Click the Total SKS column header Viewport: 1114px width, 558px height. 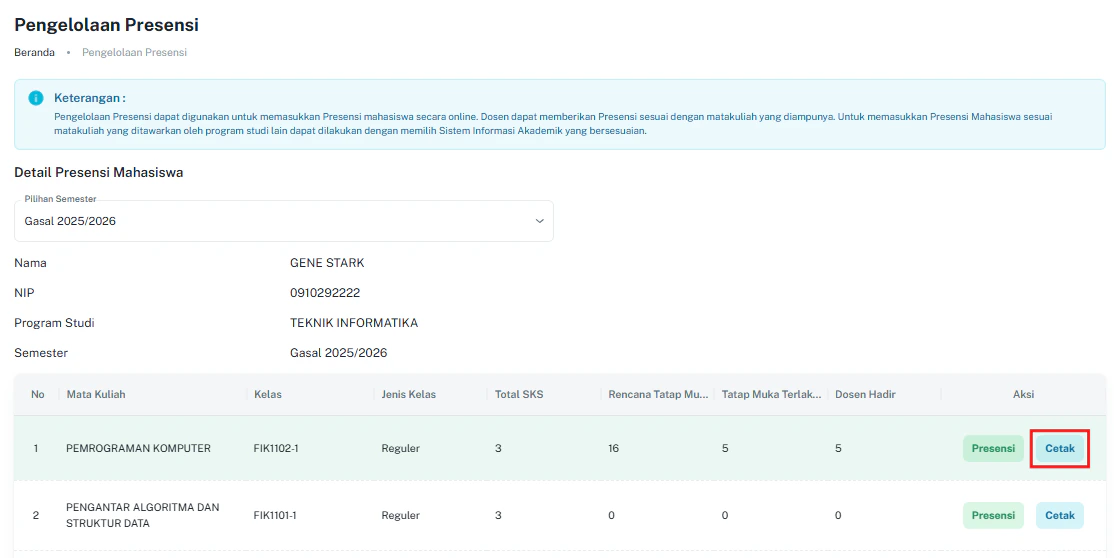pyautogui.click(x=519, y=394)
